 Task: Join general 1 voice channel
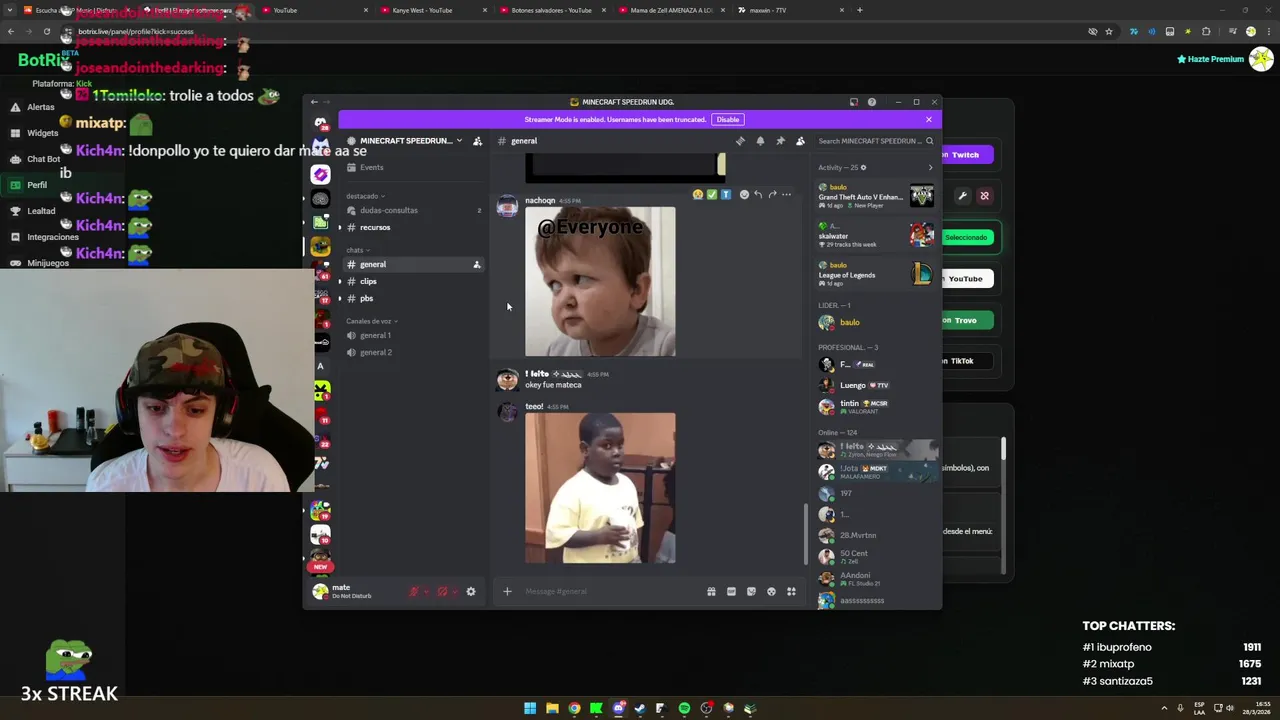[x=413, y=335]
